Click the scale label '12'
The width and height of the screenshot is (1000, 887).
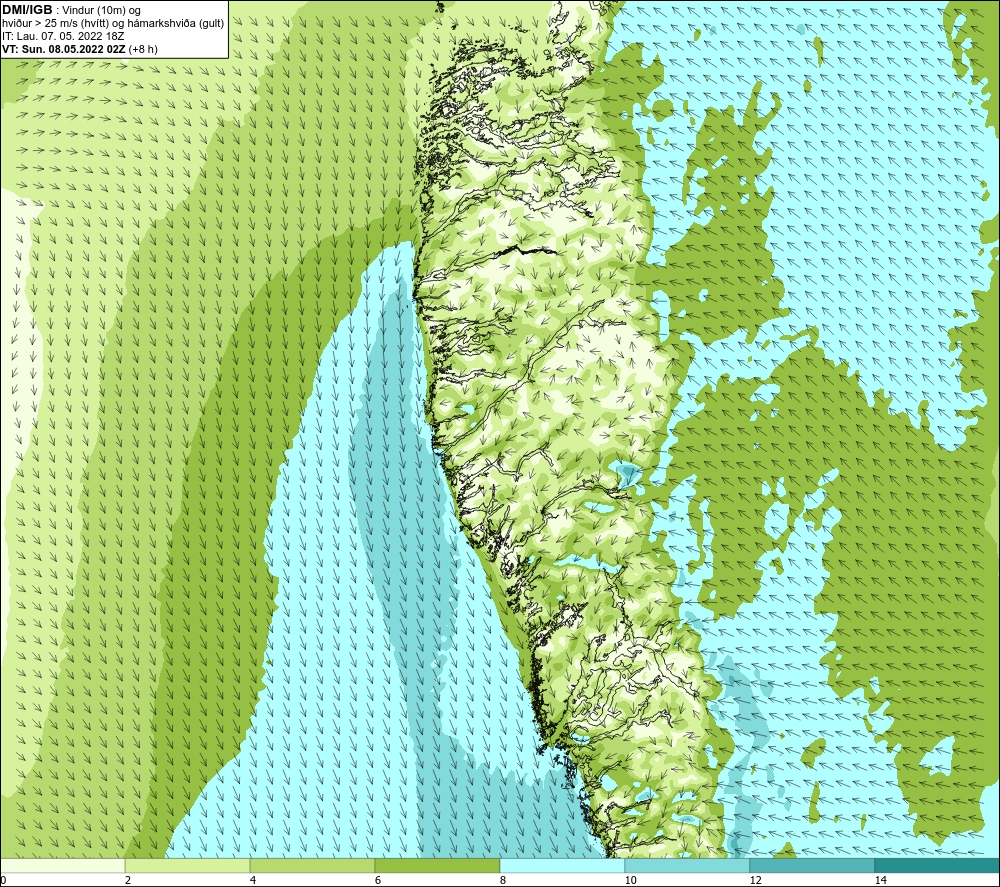coord(756,880)
